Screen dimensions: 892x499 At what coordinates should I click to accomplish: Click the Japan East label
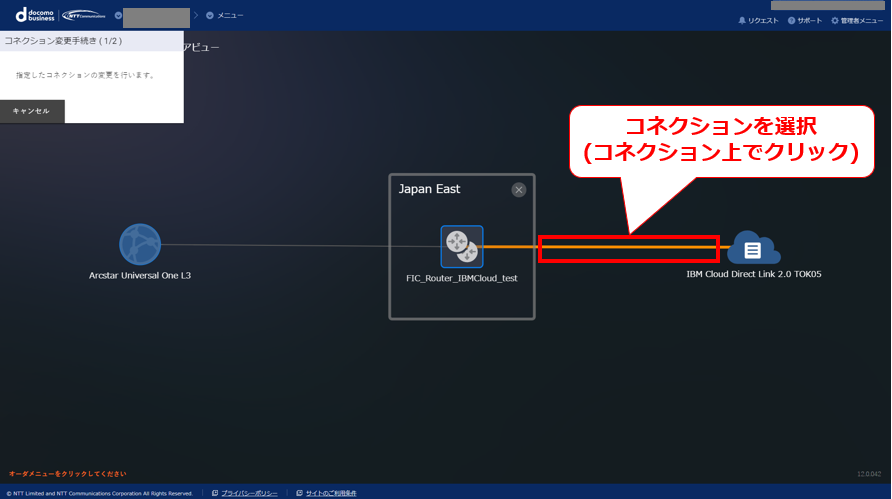[429, 189]
